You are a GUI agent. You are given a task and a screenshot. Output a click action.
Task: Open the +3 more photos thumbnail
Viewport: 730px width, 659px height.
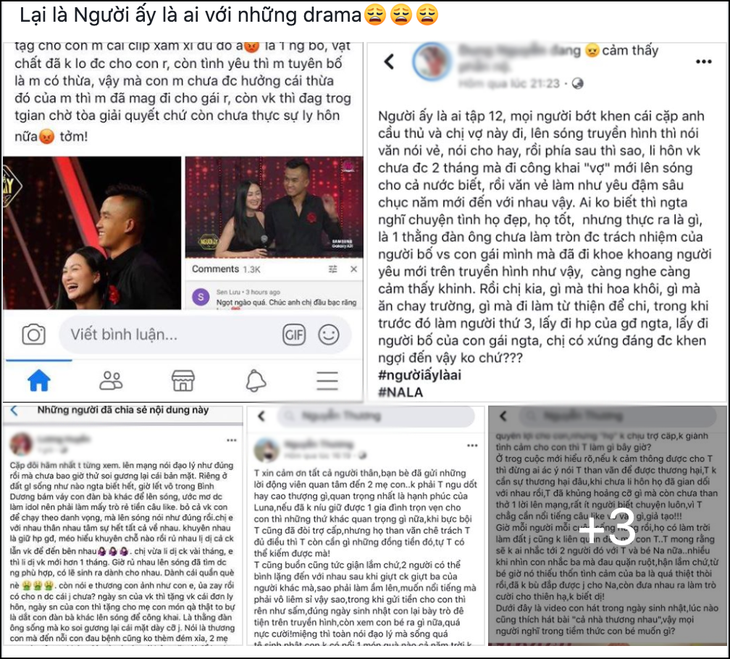607,525
